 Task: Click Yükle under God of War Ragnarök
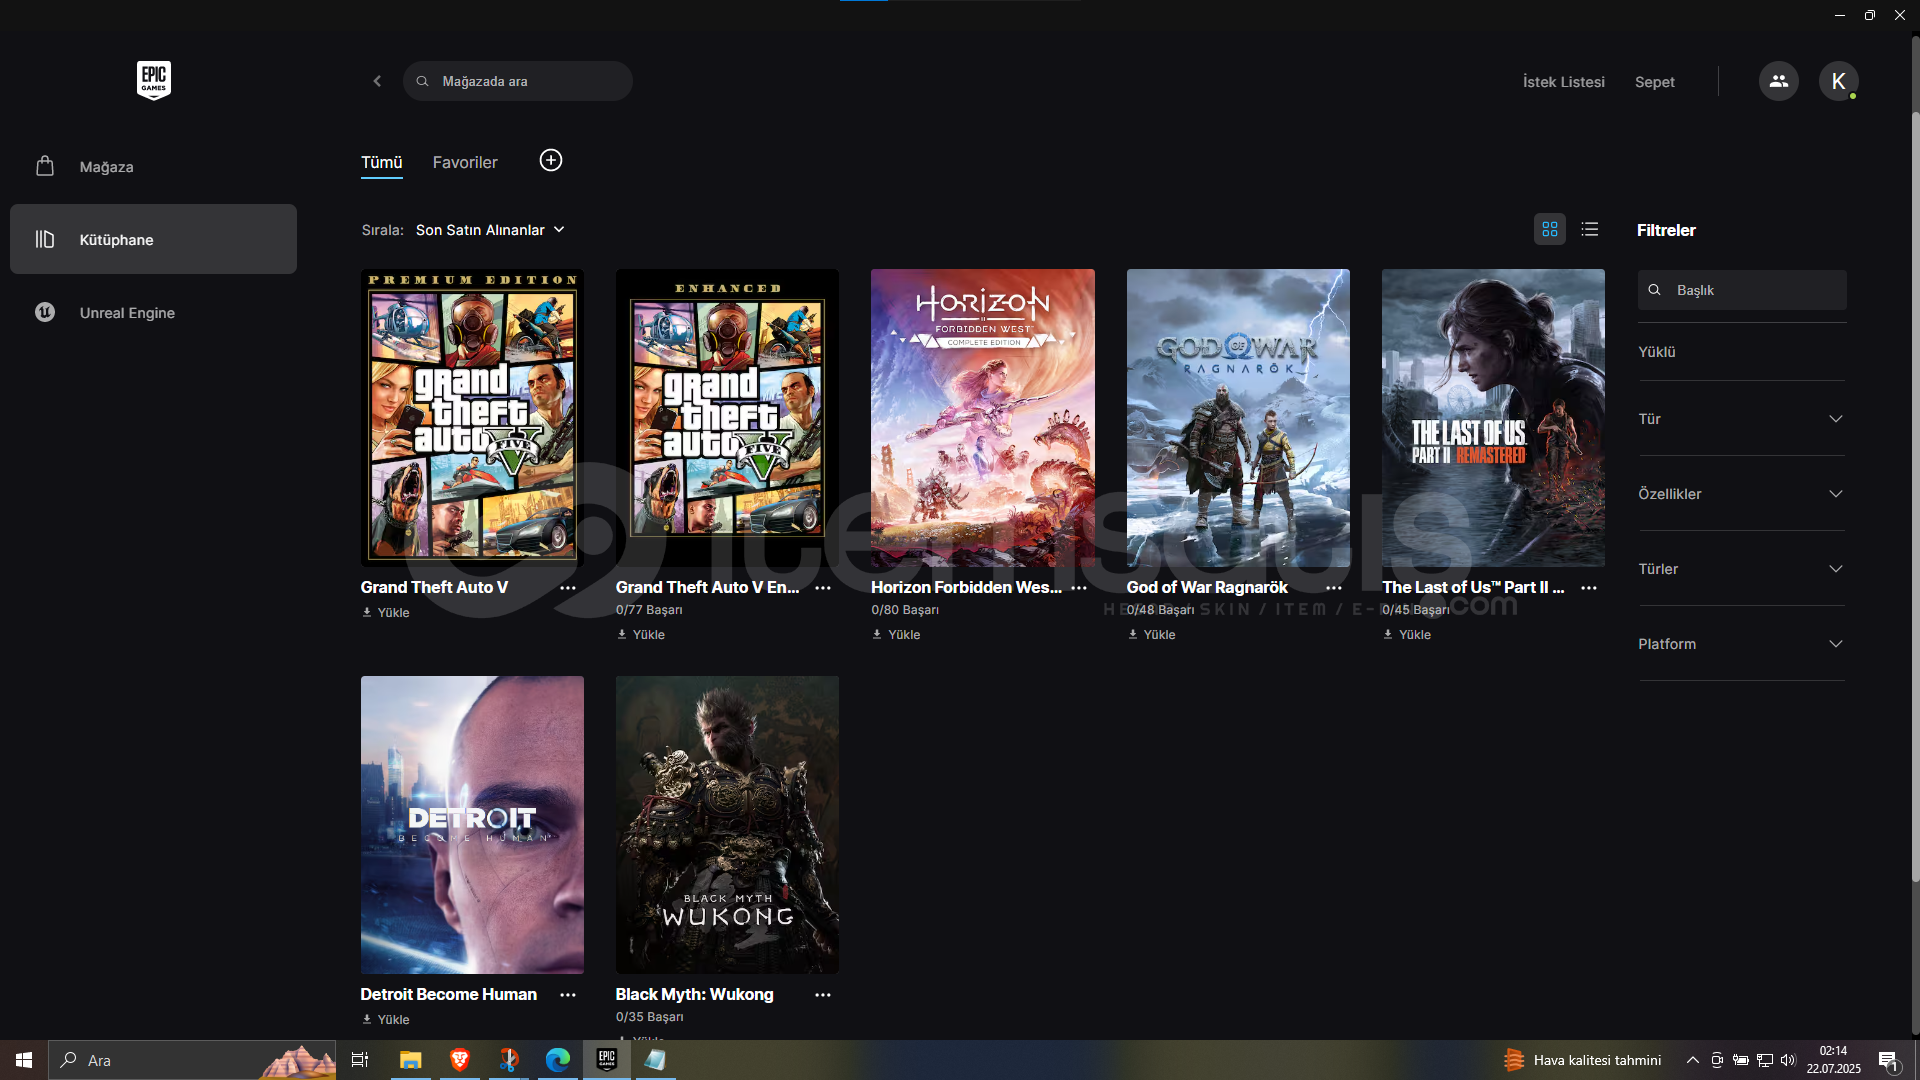click(x=1152, y=635)
